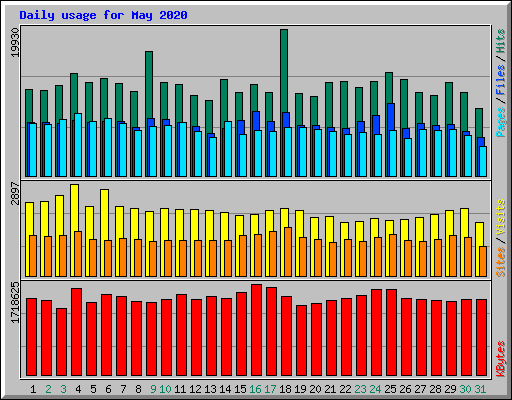512x400 pixels.
Task: Click the green day 31 label
Action: [x=480, y=389]
